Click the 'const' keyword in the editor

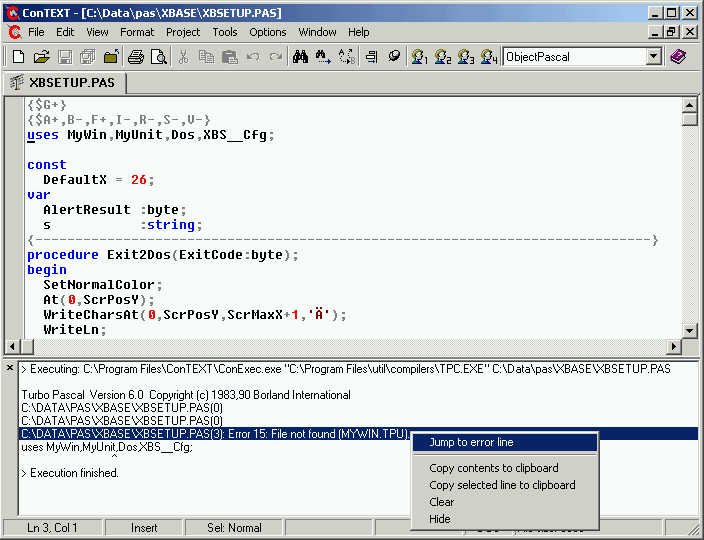(47, 165)
